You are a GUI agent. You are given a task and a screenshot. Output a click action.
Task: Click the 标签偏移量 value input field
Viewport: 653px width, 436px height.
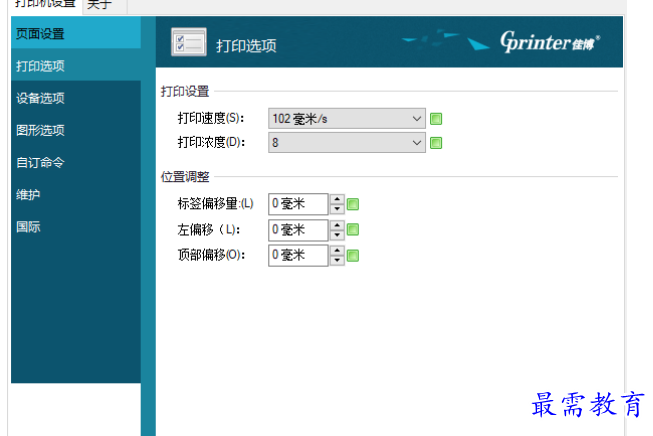[x=298, y=205]
